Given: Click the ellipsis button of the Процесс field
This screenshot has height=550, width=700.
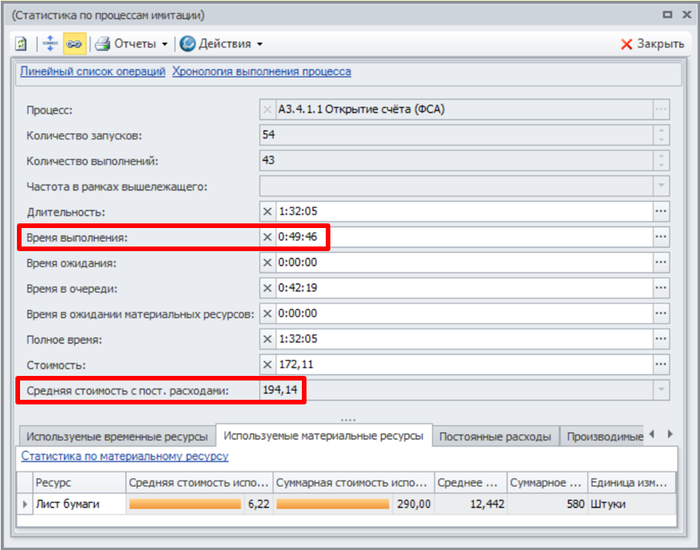Looking at the screenshot, I should click(x=660, y=109).
